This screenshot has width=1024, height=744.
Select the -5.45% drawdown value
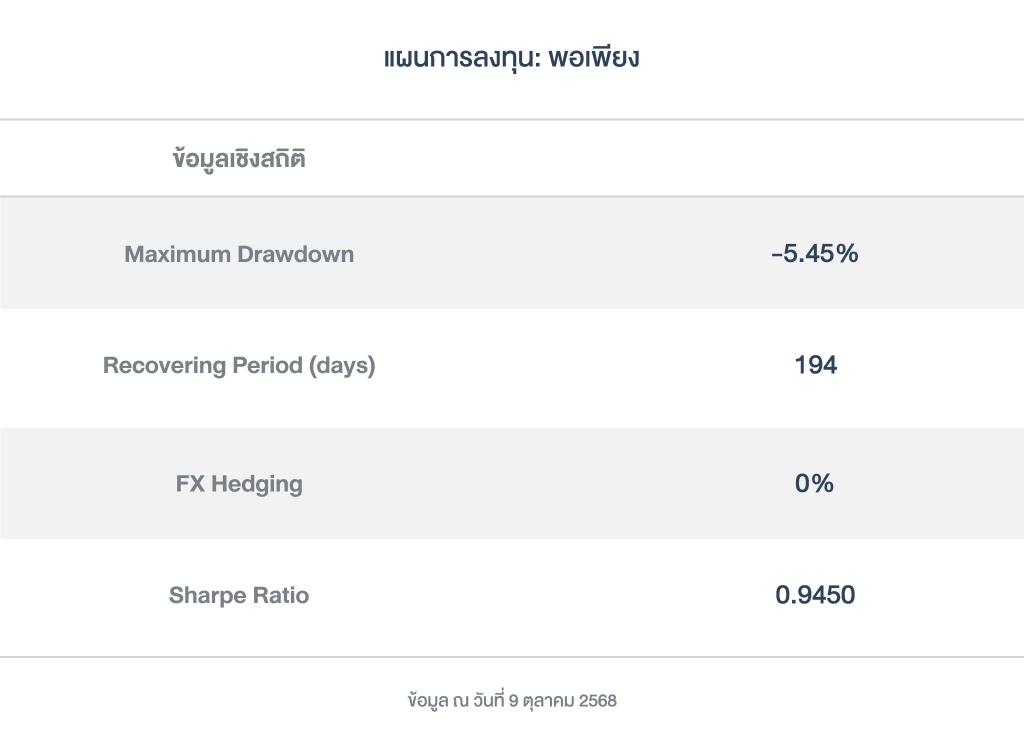(815, 254)
